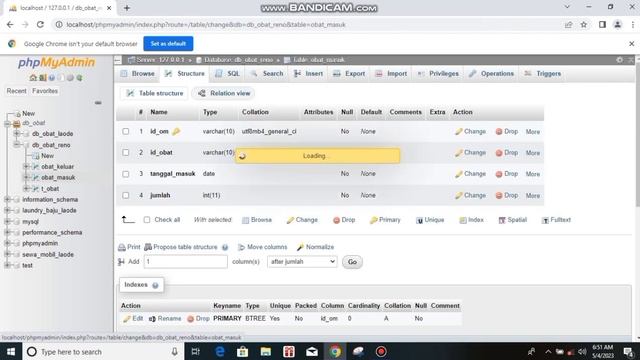Viewport: 640px width, 360px height.
Task: Open phpMyAdmin home icon in sidebar
Action: [33, 78]
